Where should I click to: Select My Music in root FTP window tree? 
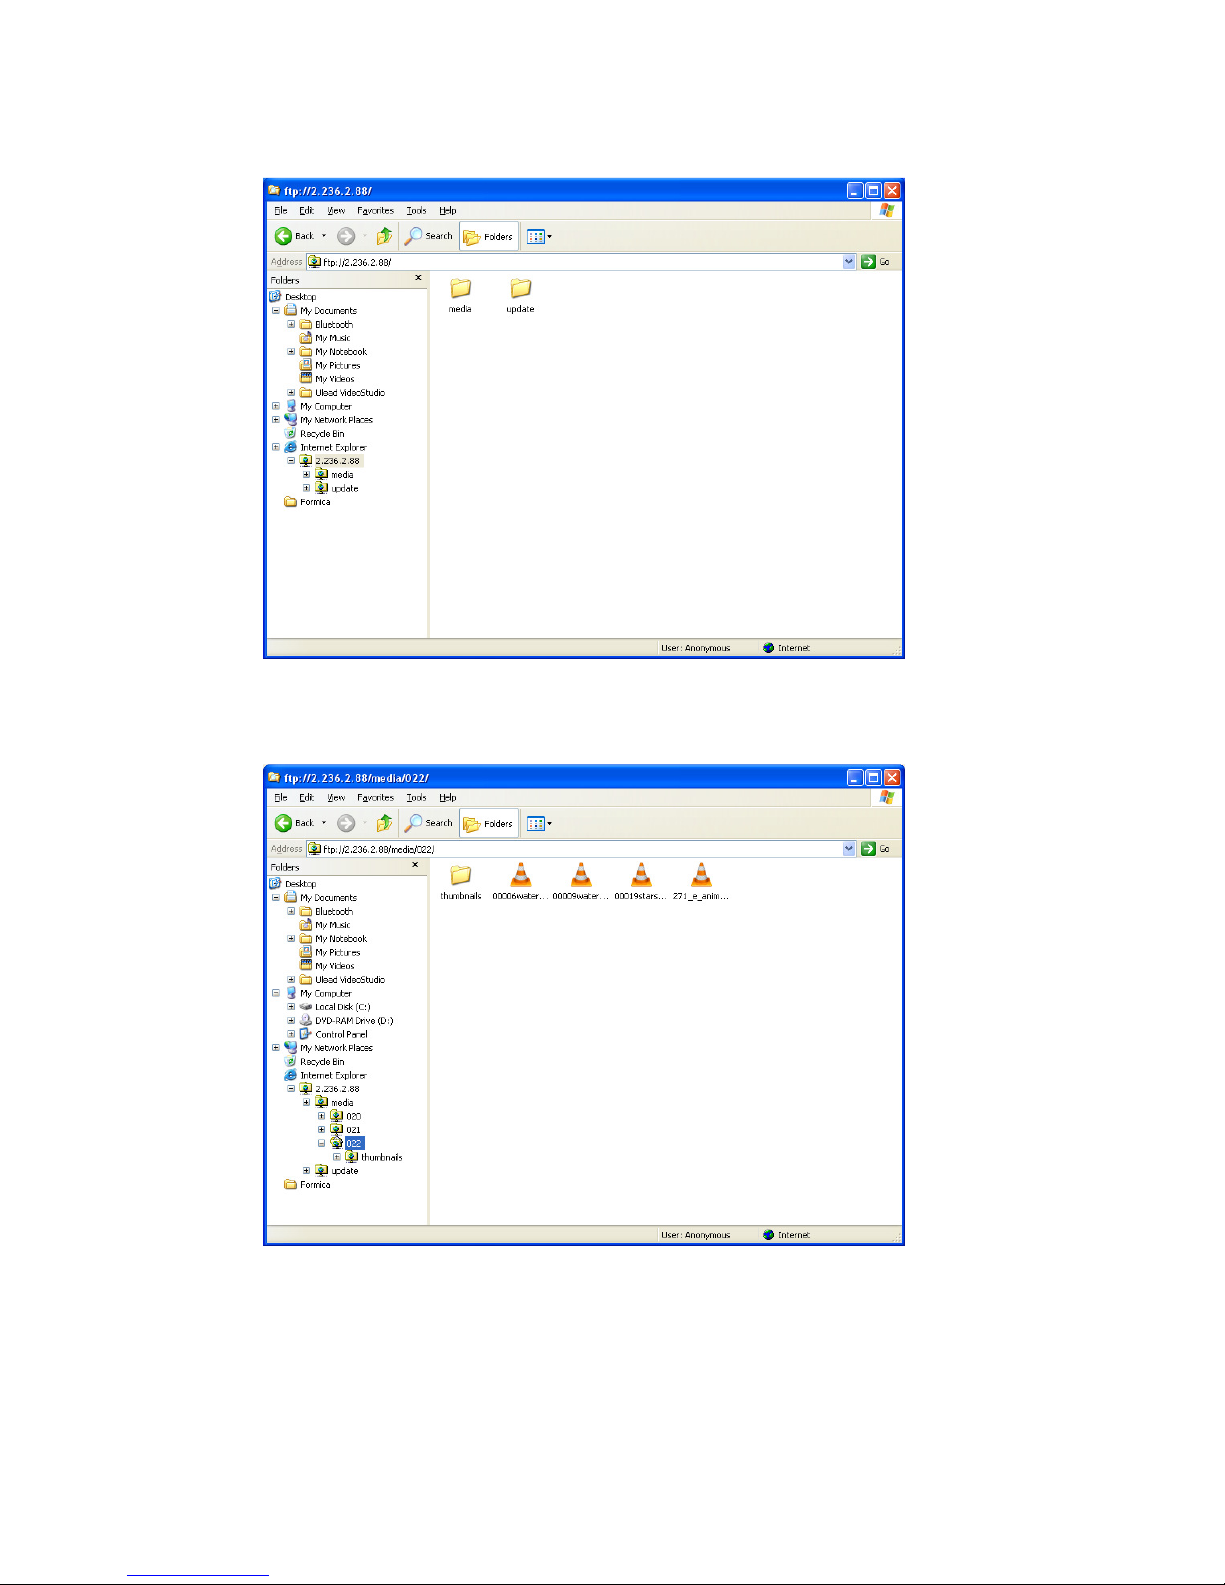click(333, 338)
